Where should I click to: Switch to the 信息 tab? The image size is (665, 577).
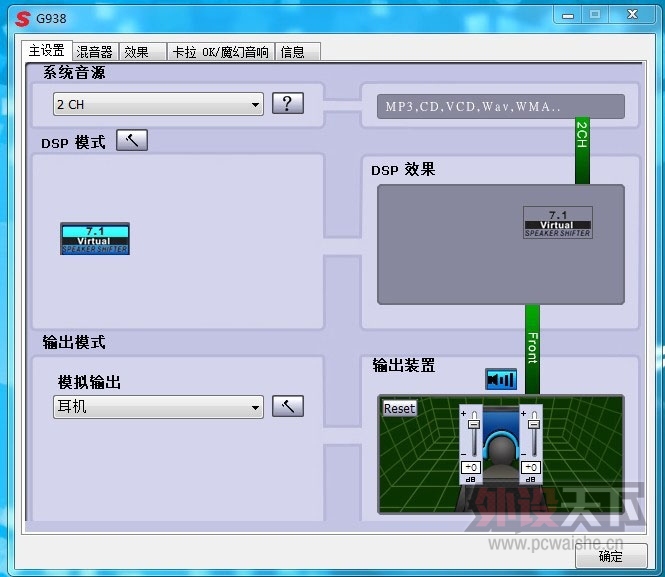tap(298, 52)
